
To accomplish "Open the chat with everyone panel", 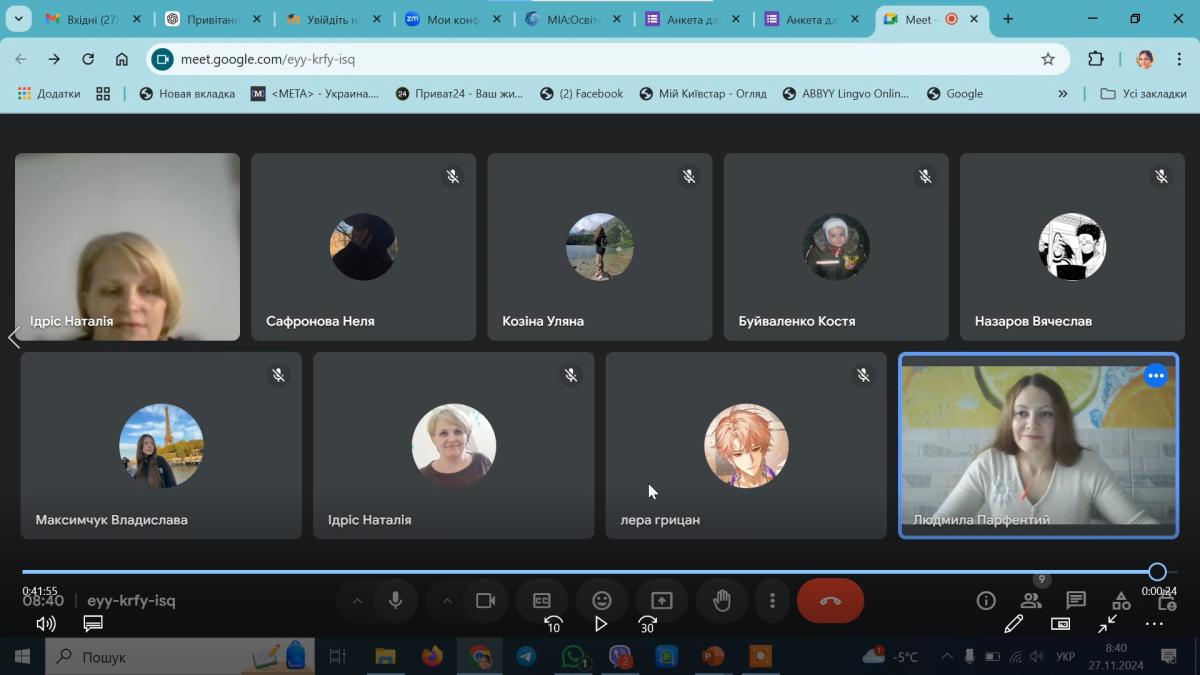I will [x=1076, y=600].
